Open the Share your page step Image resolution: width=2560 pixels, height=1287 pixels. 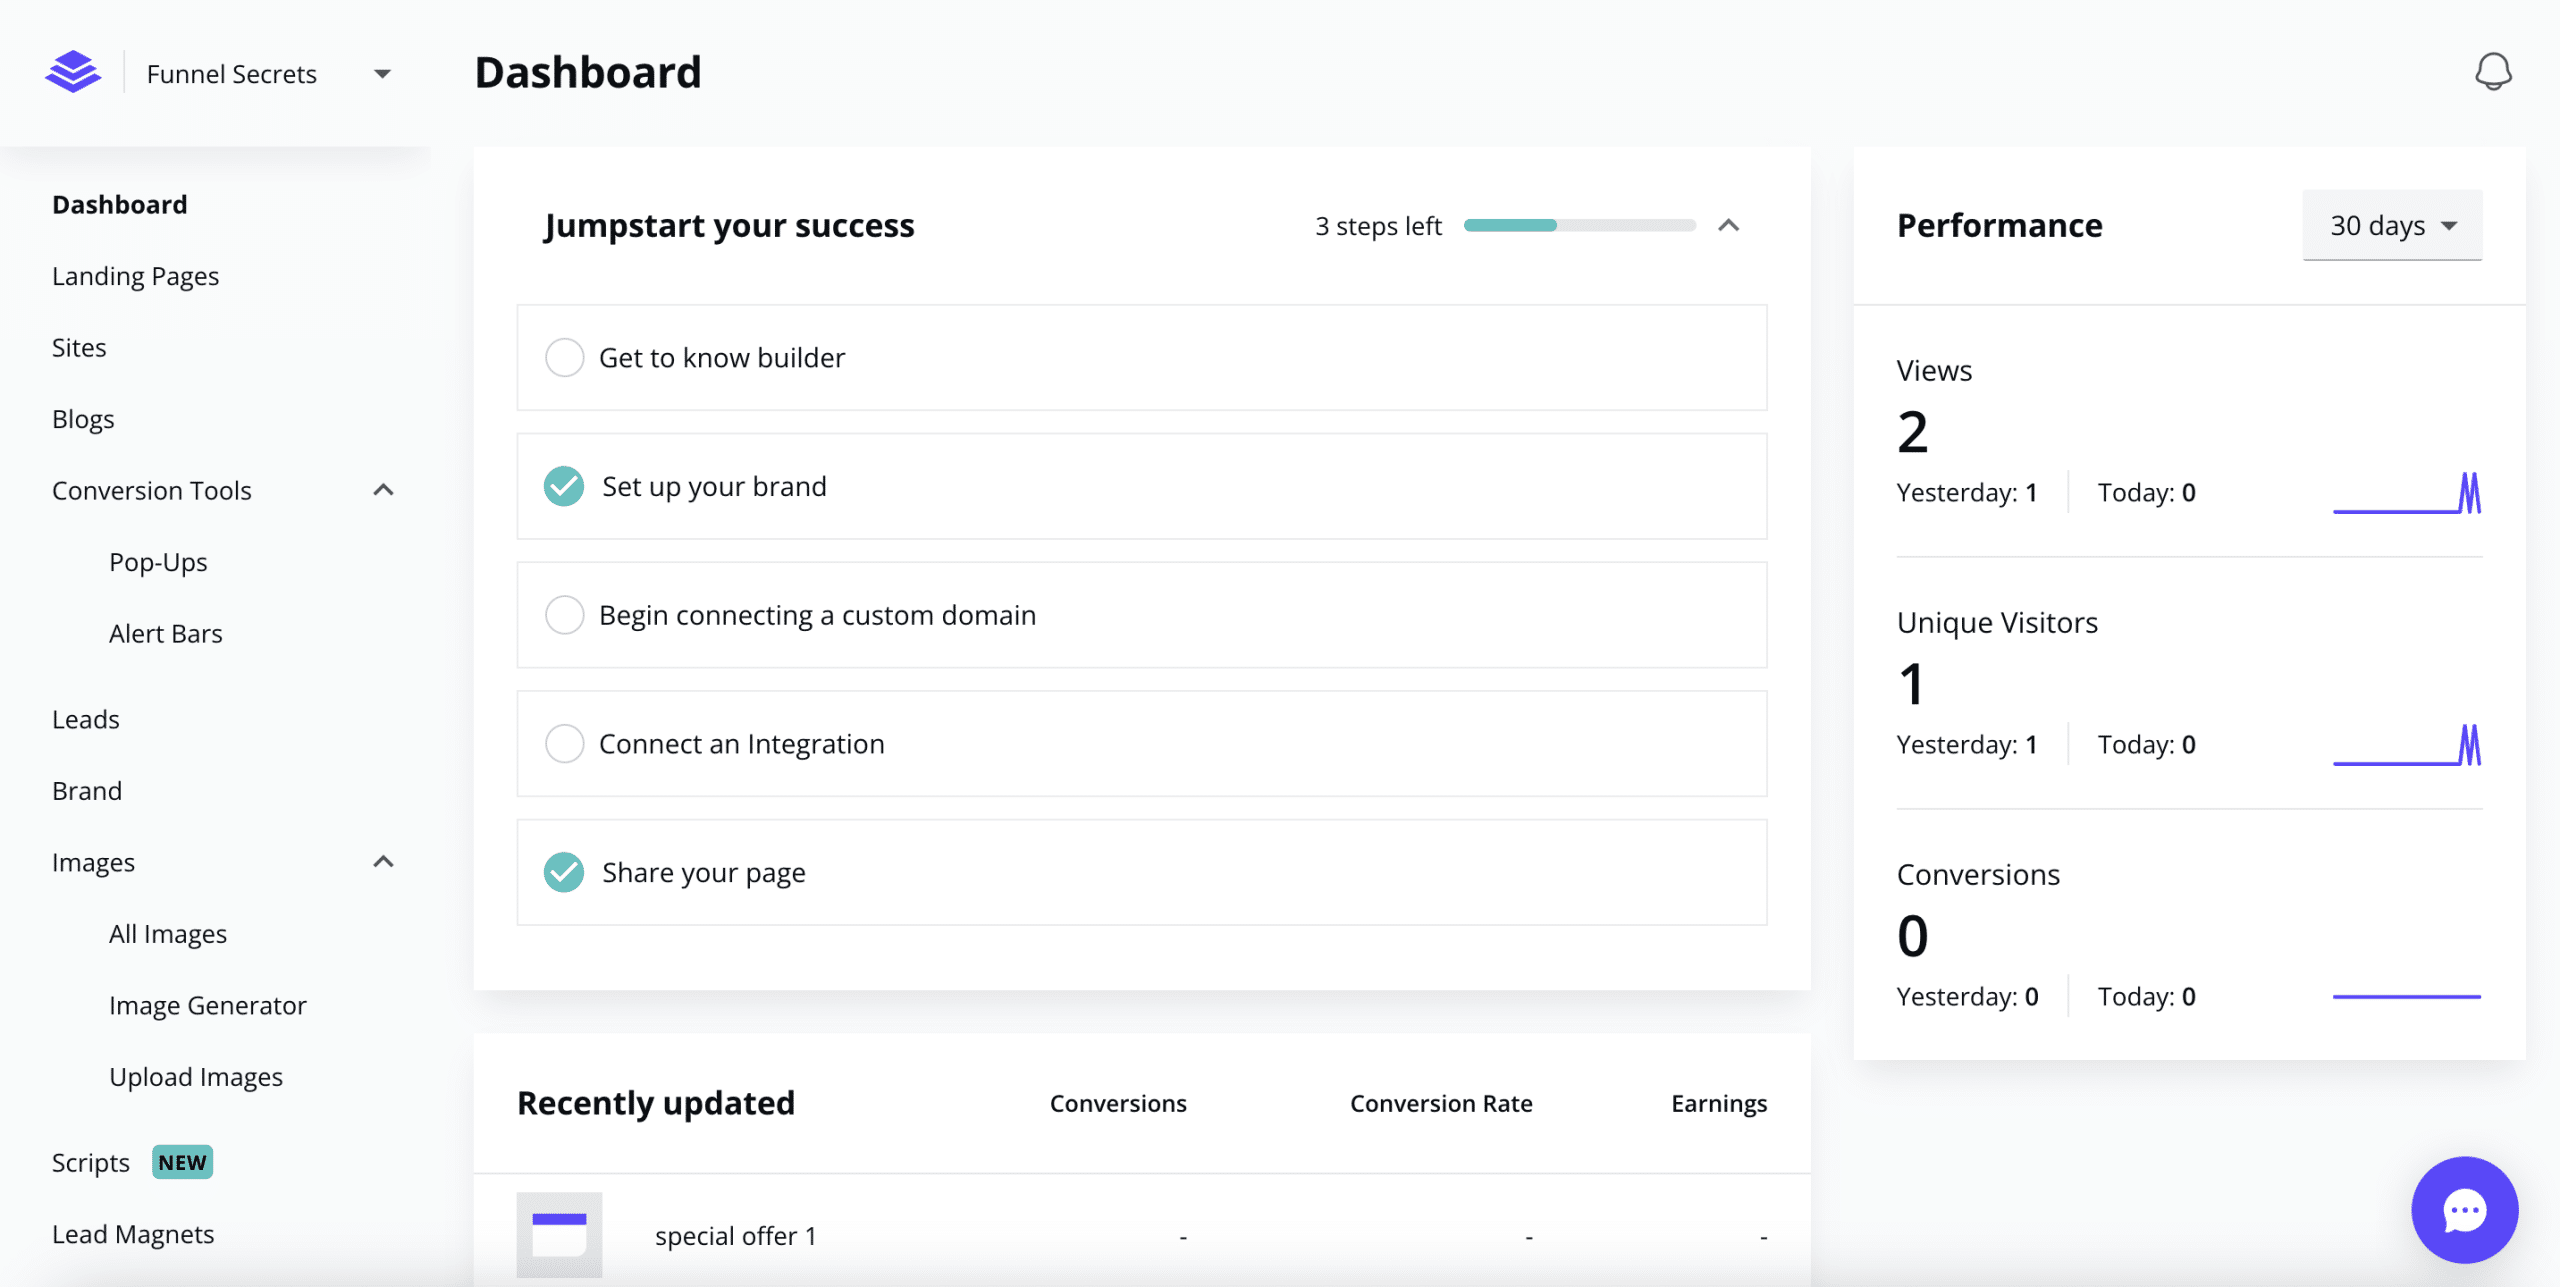[1142, 873]
